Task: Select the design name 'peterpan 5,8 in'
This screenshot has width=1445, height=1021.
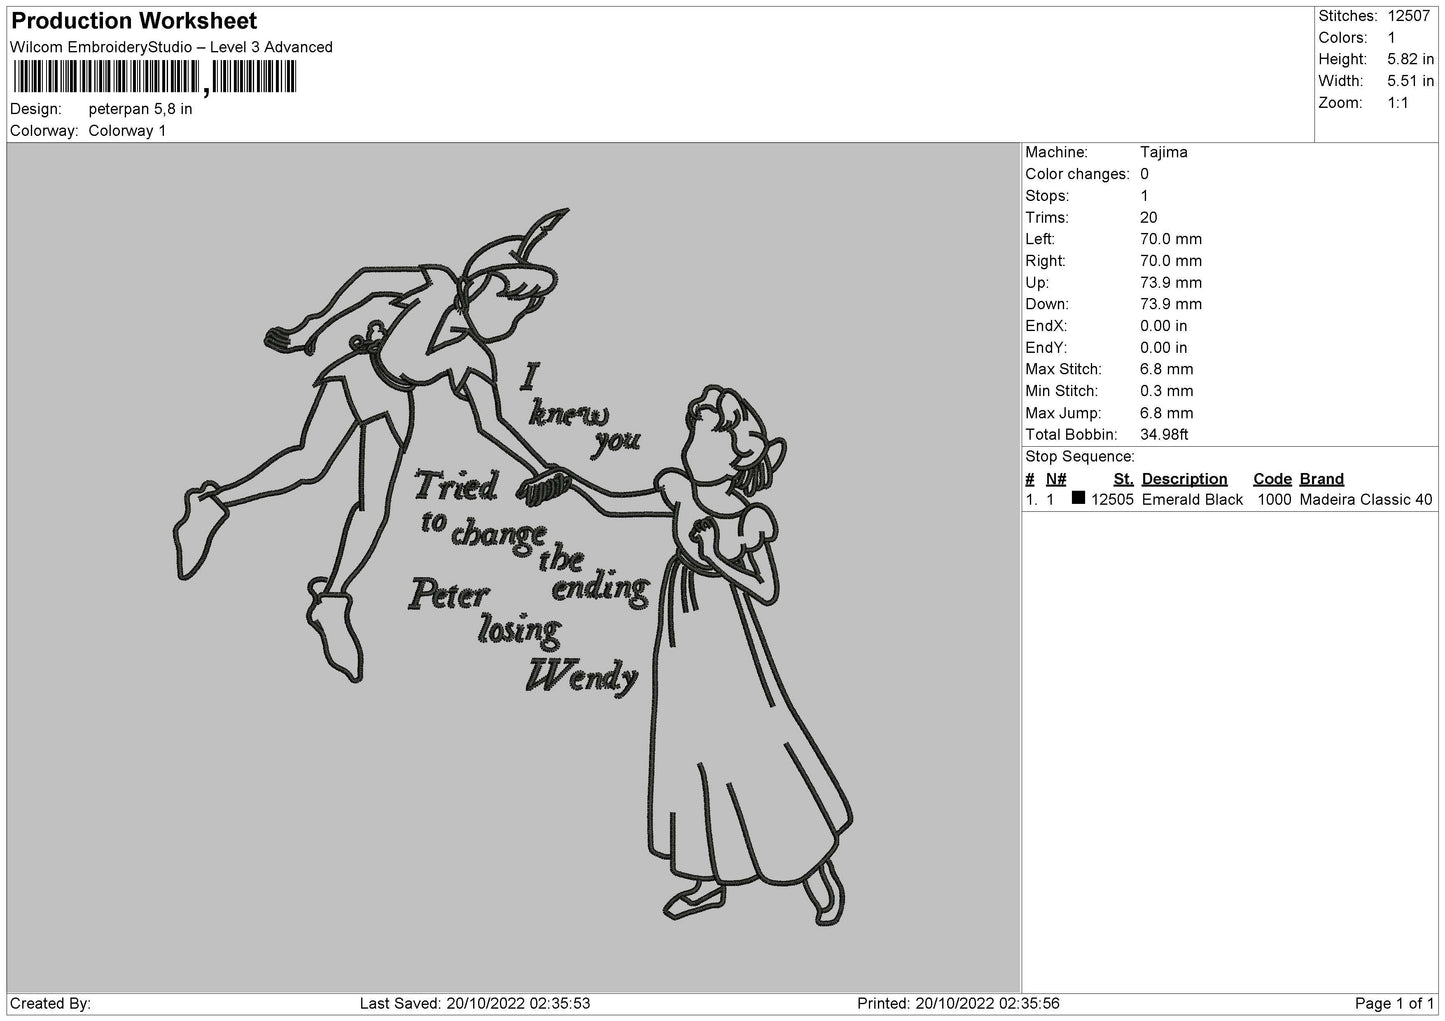Action: pos(140,109)
